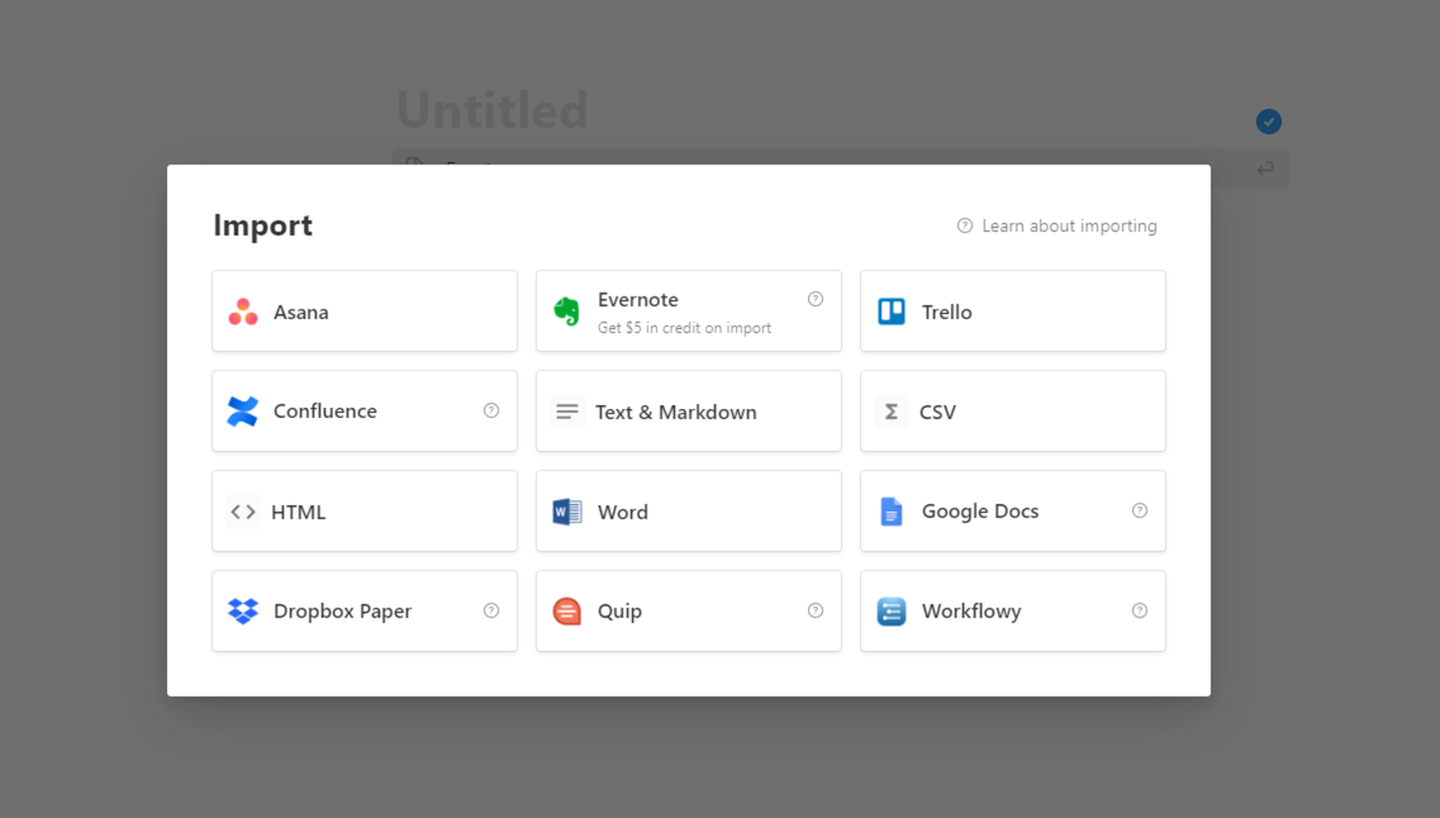Click the Confluence logo icon
The width and height of the screenshot is (1440, 818).
[243, 411]
